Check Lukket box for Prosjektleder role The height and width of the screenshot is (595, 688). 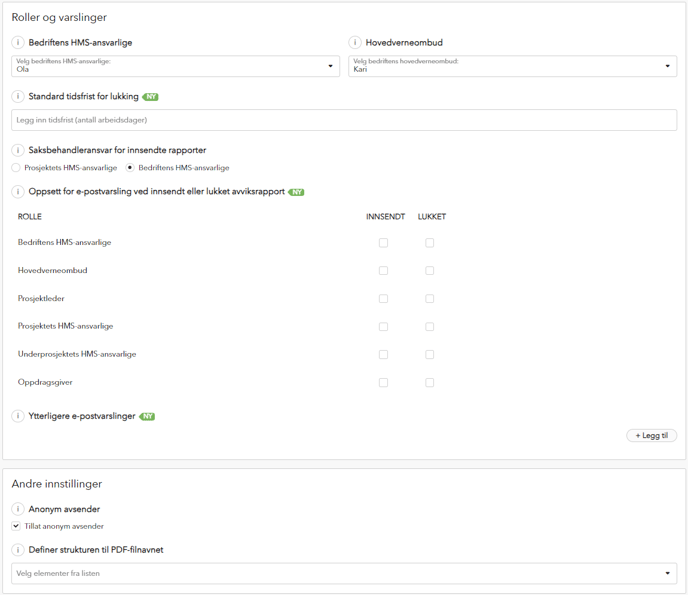click(430, 299)
